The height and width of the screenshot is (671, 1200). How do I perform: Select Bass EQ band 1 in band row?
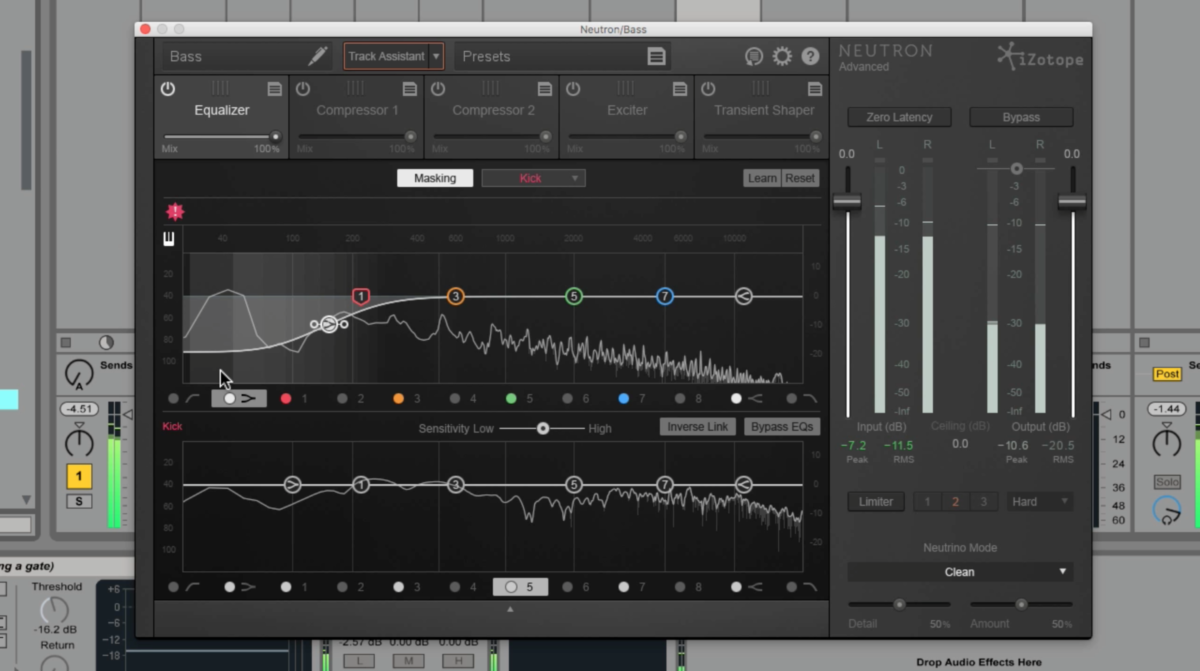coord(294,398)
